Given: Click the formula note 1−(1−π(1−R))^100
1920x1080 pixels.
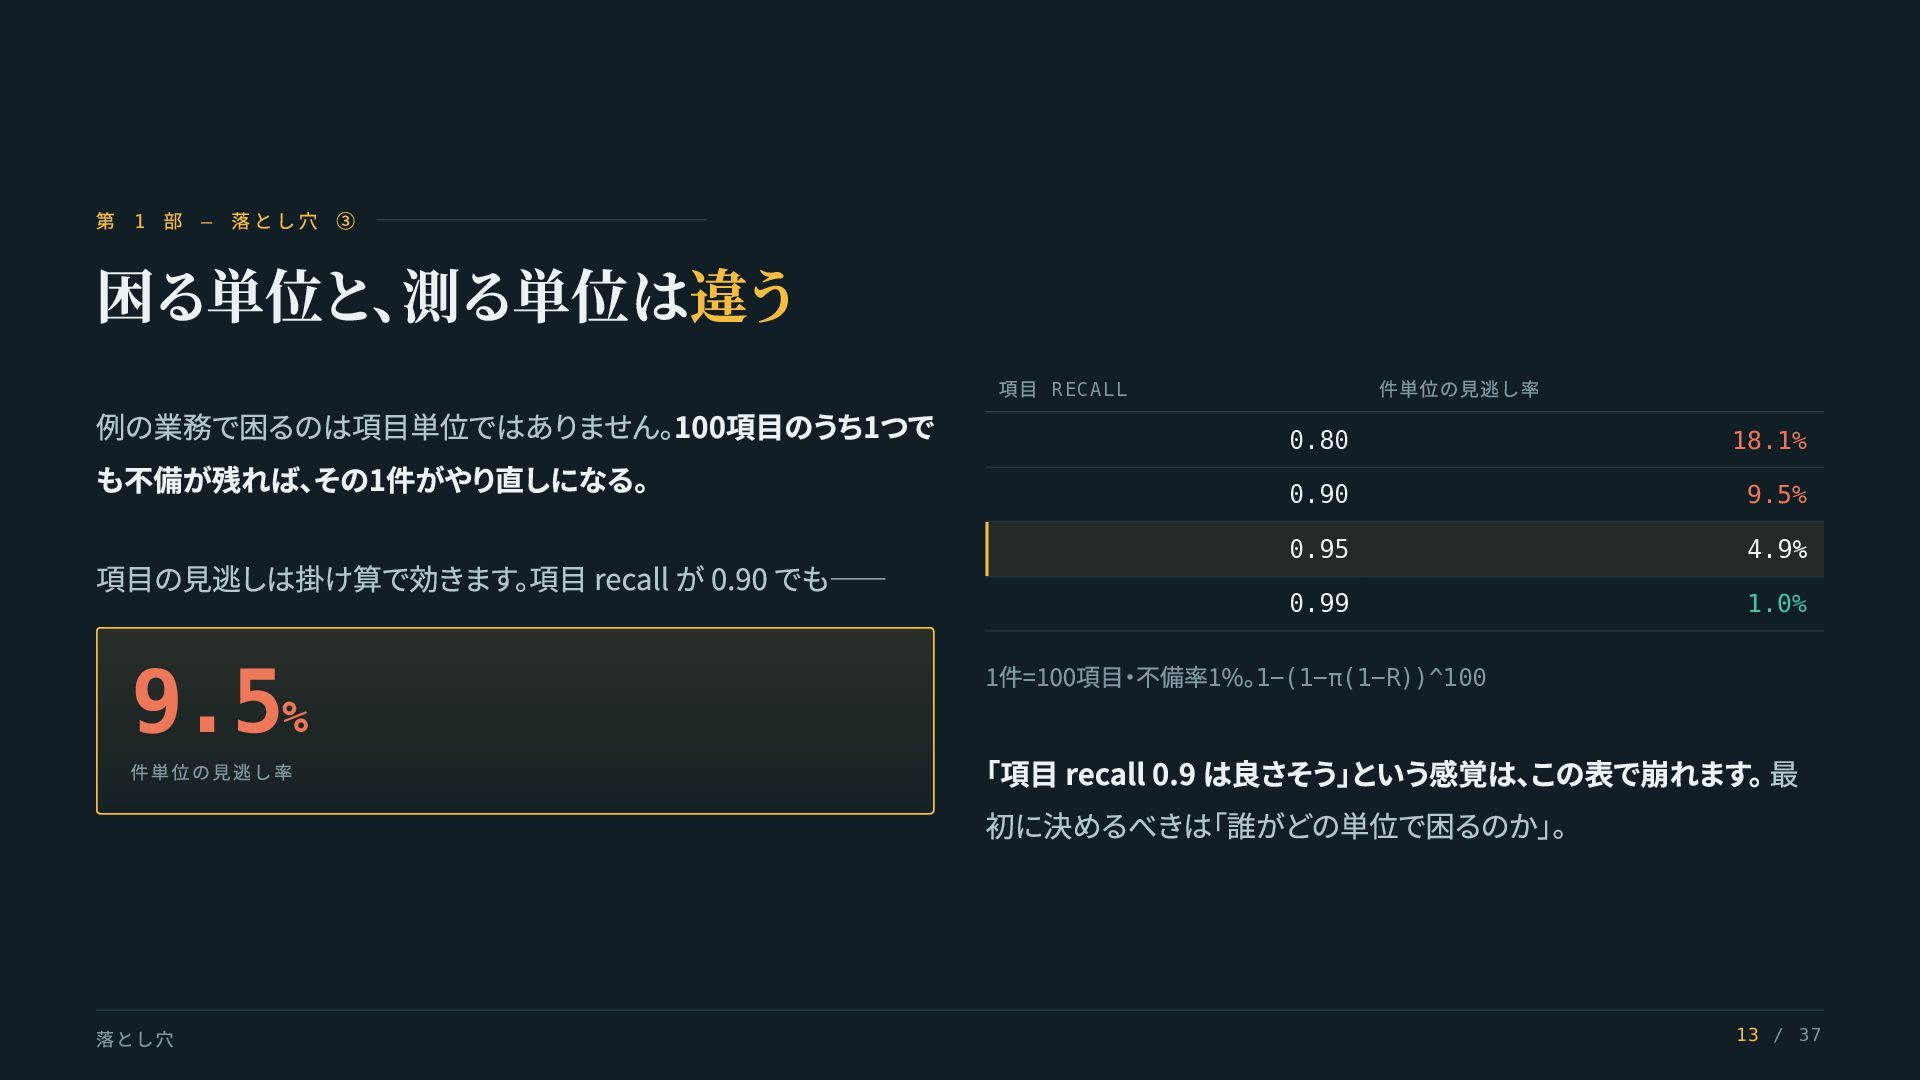Looking at the screenshot, I should pos(1371,677).
